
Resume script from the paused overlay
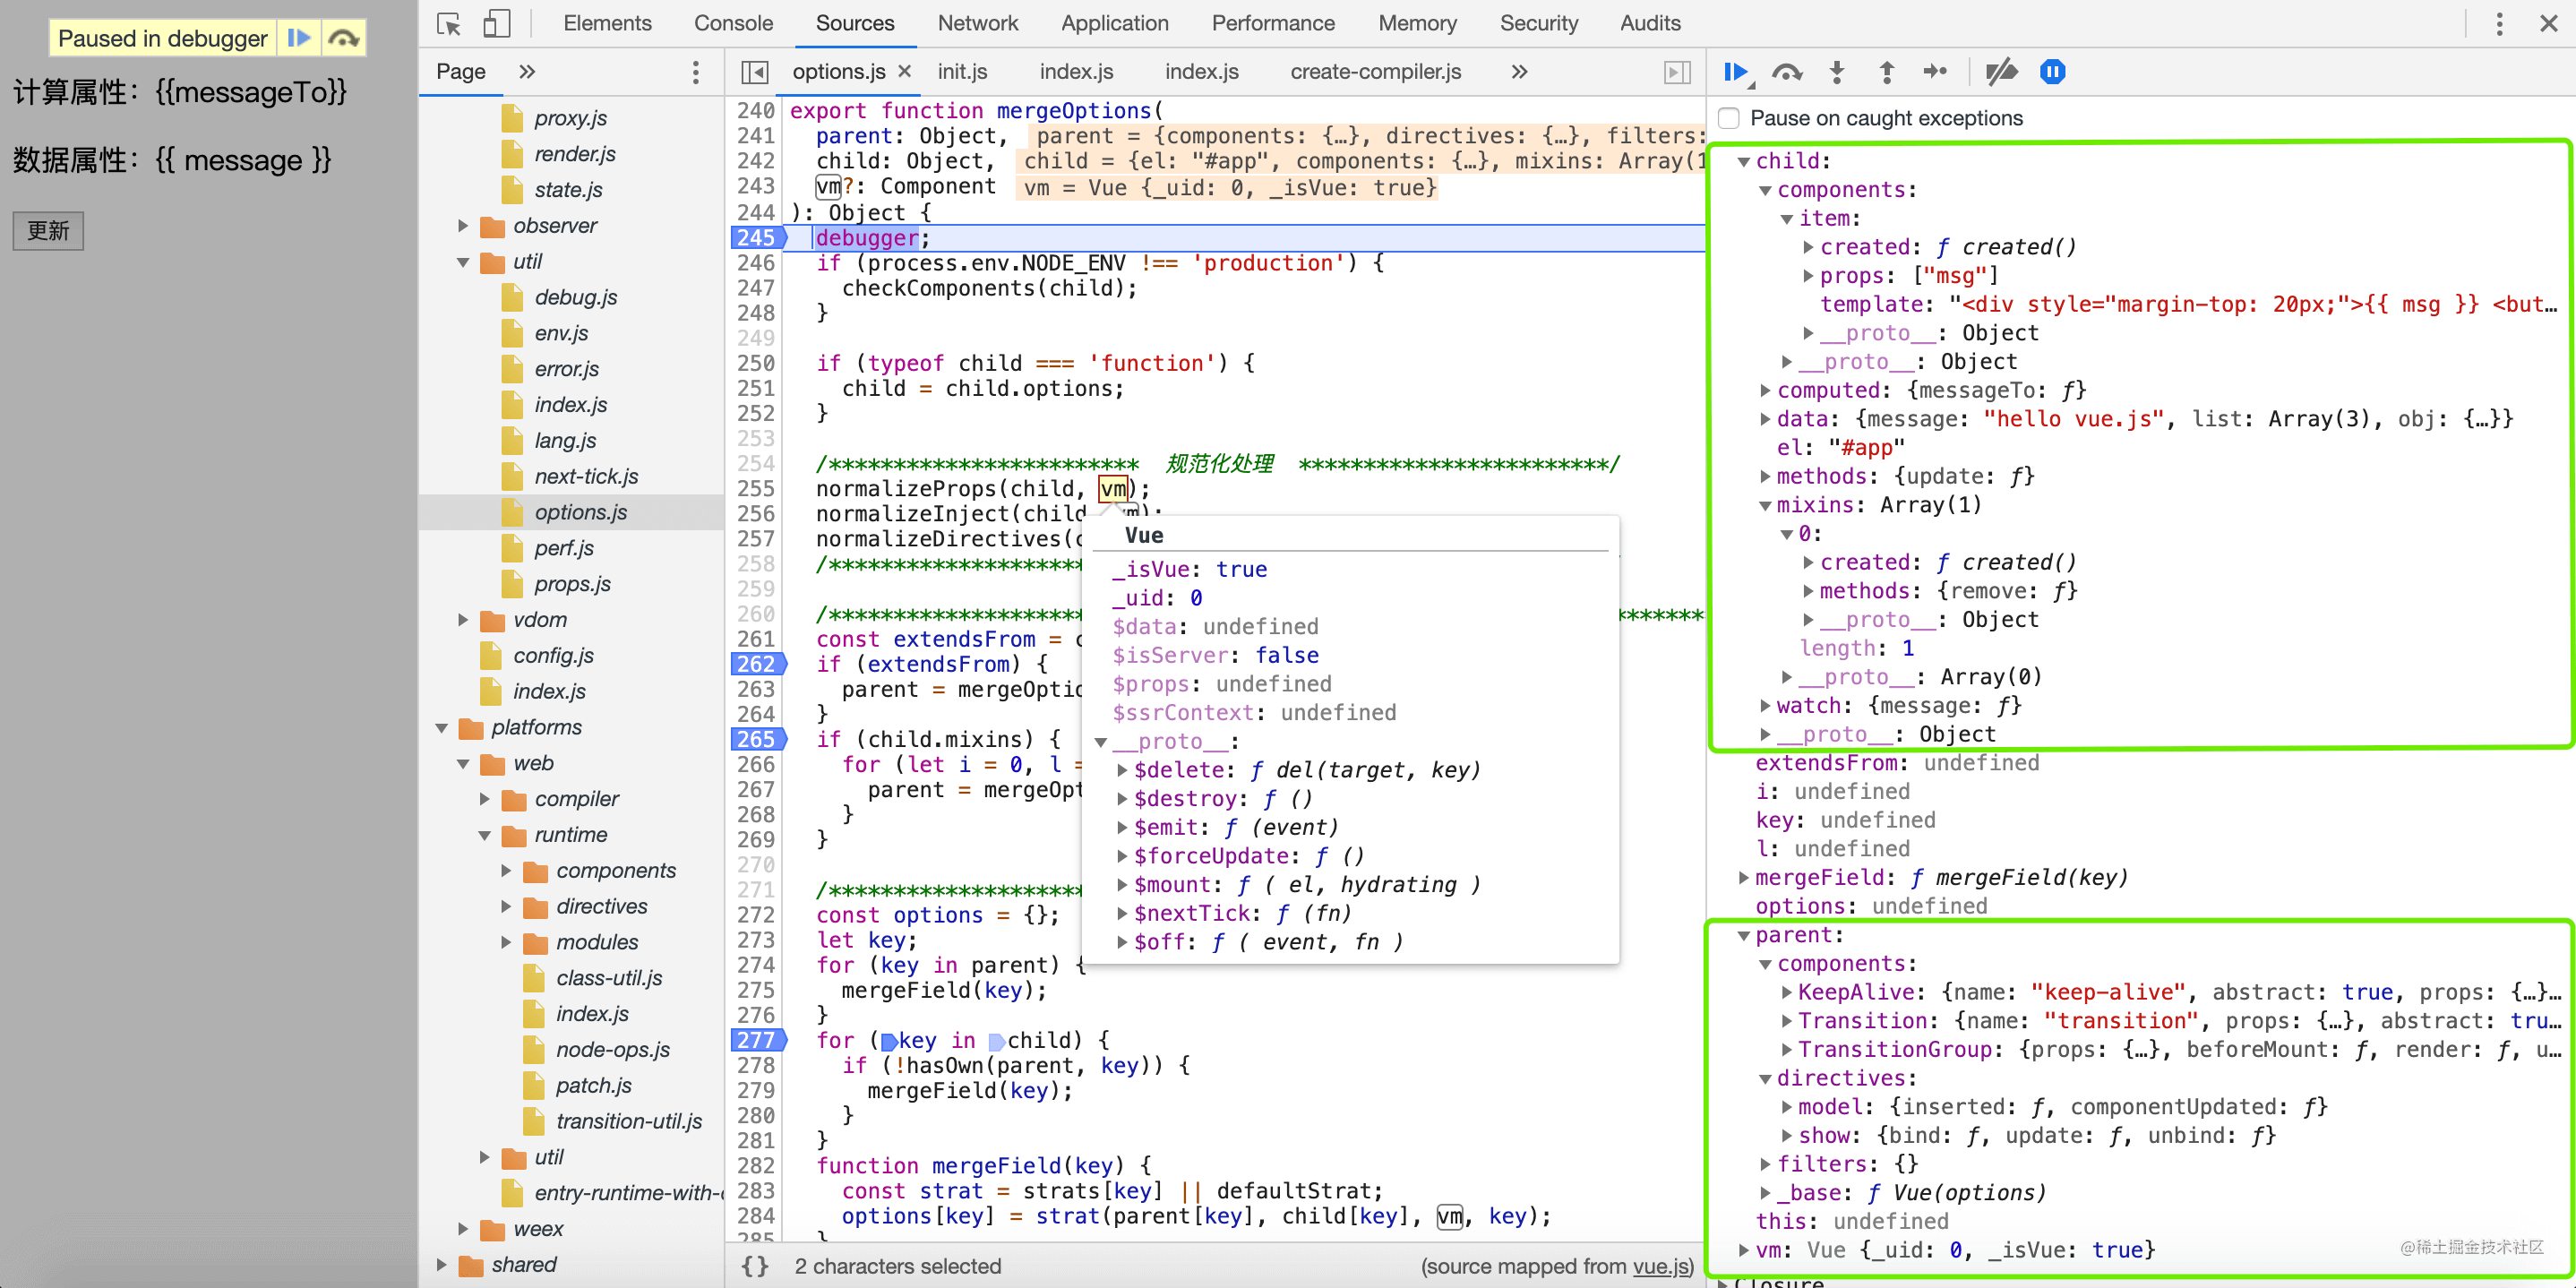coord(299,38)
